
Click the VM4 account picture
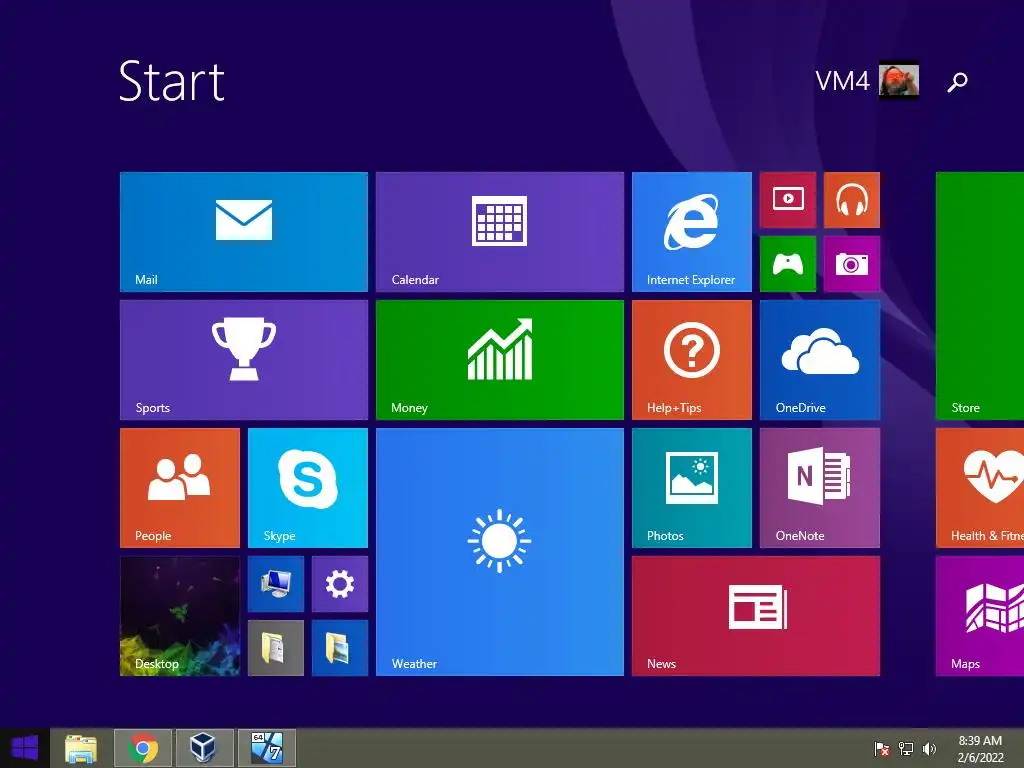tap(899, 80)
